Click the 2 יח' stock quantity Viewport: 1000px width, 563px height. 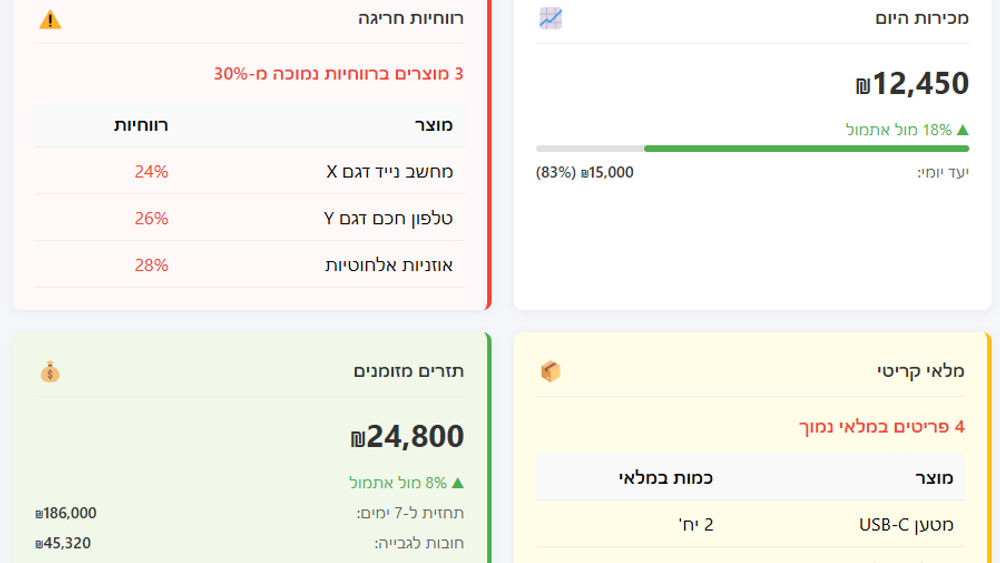coord(696,524)
